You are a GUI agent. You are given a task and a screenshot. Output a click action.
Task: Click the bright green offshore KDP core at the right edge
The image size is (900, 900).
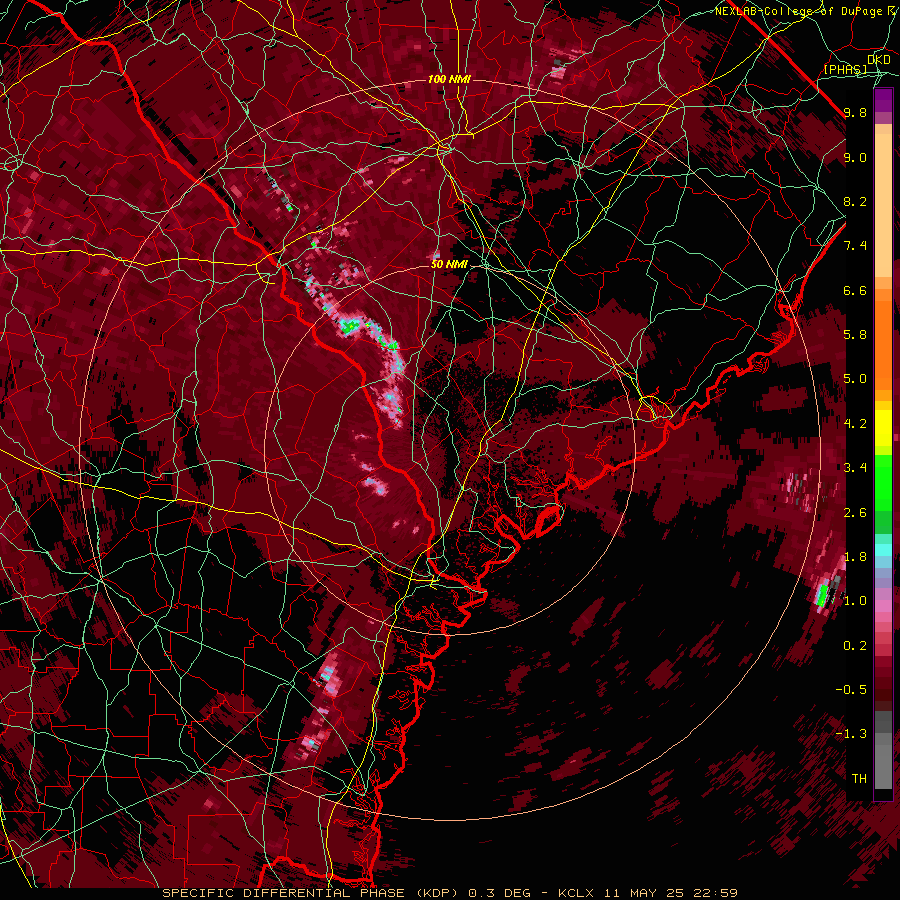tap(823, 594)
